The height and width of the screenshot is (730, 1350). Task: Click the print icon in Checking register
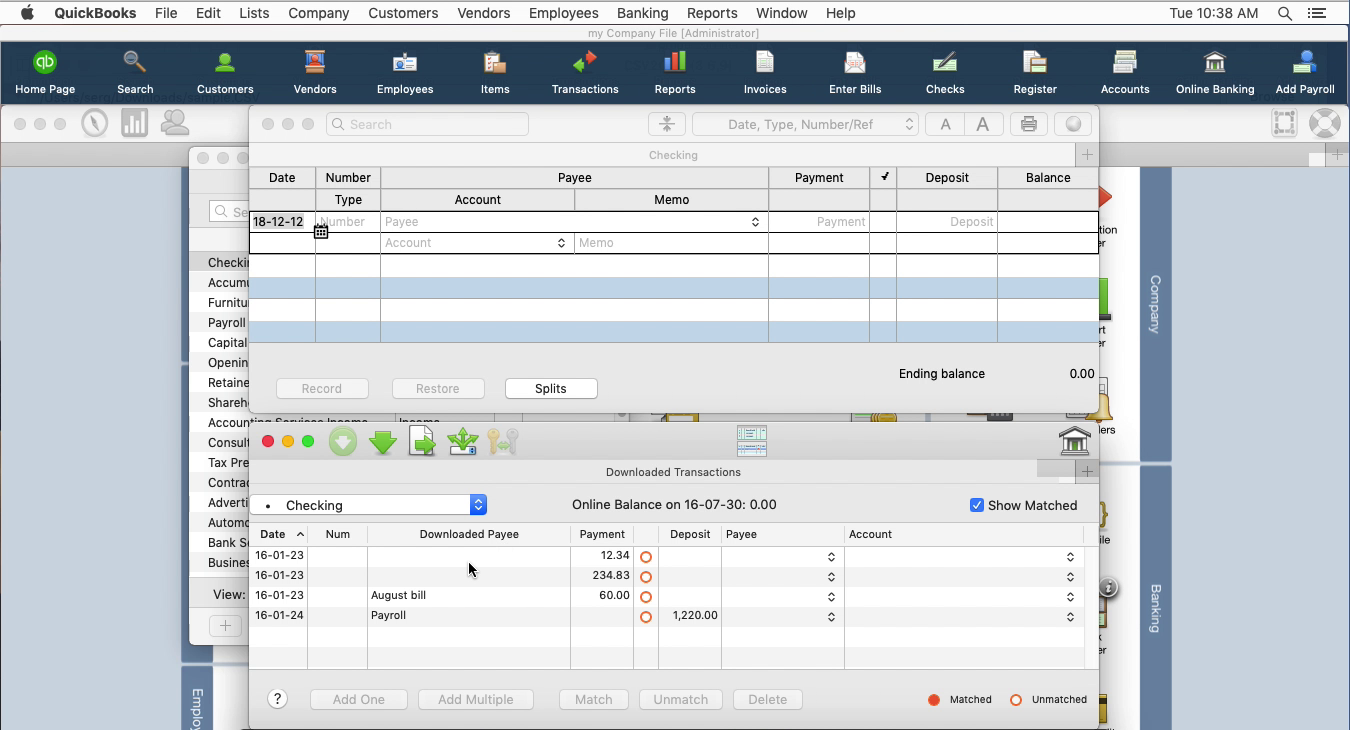1028,124
